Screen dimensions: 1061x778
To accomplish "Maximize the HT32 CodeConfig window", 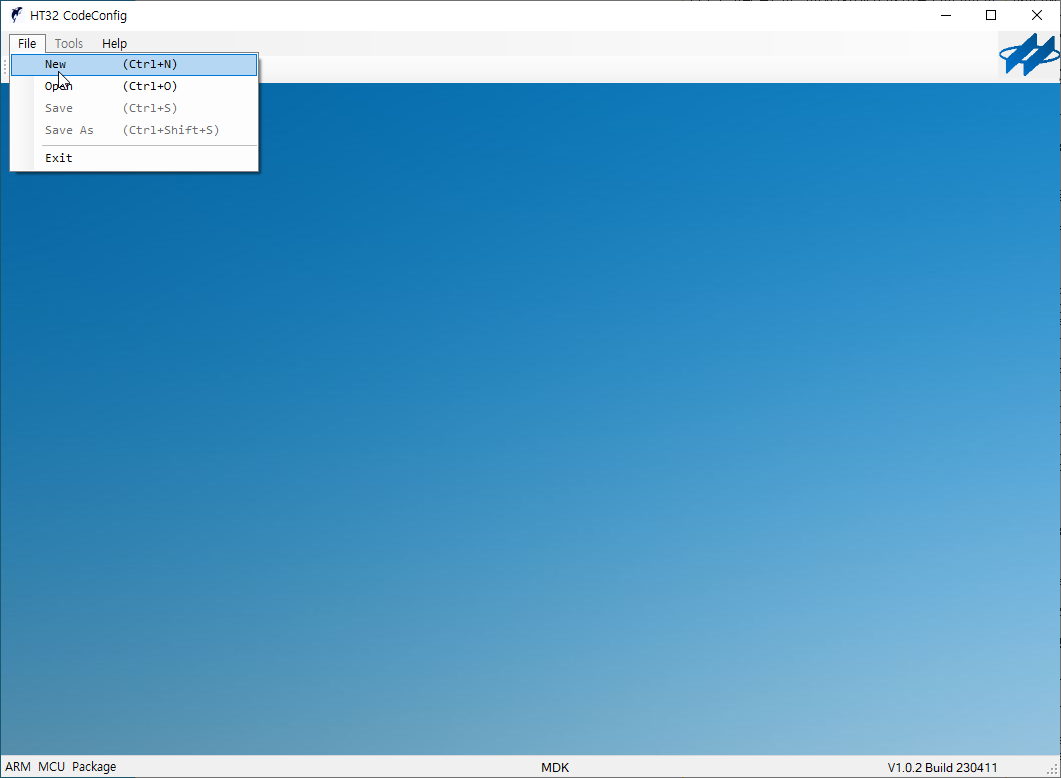I will (x=991, y=15).
